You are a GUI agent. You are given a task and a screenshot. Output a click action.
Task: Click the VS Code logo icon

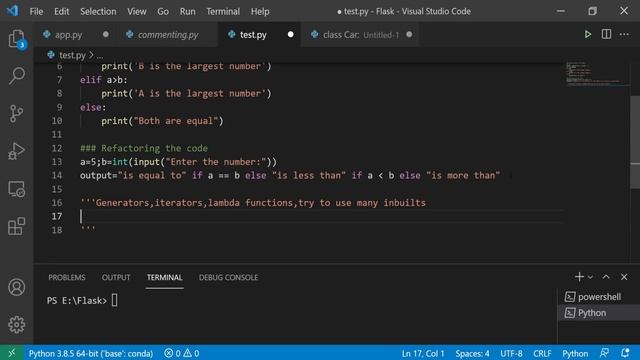tap(12, 11)
